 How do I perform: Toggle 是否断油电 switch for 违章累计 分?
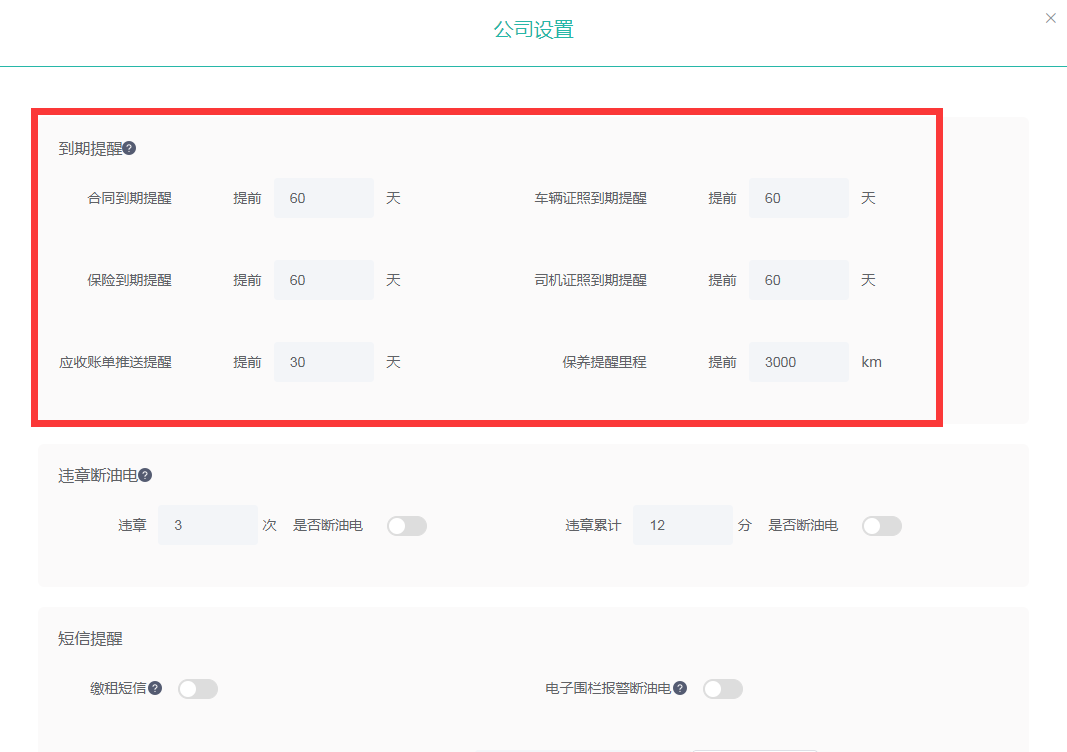pyautogui.click(x=882, y=526)
